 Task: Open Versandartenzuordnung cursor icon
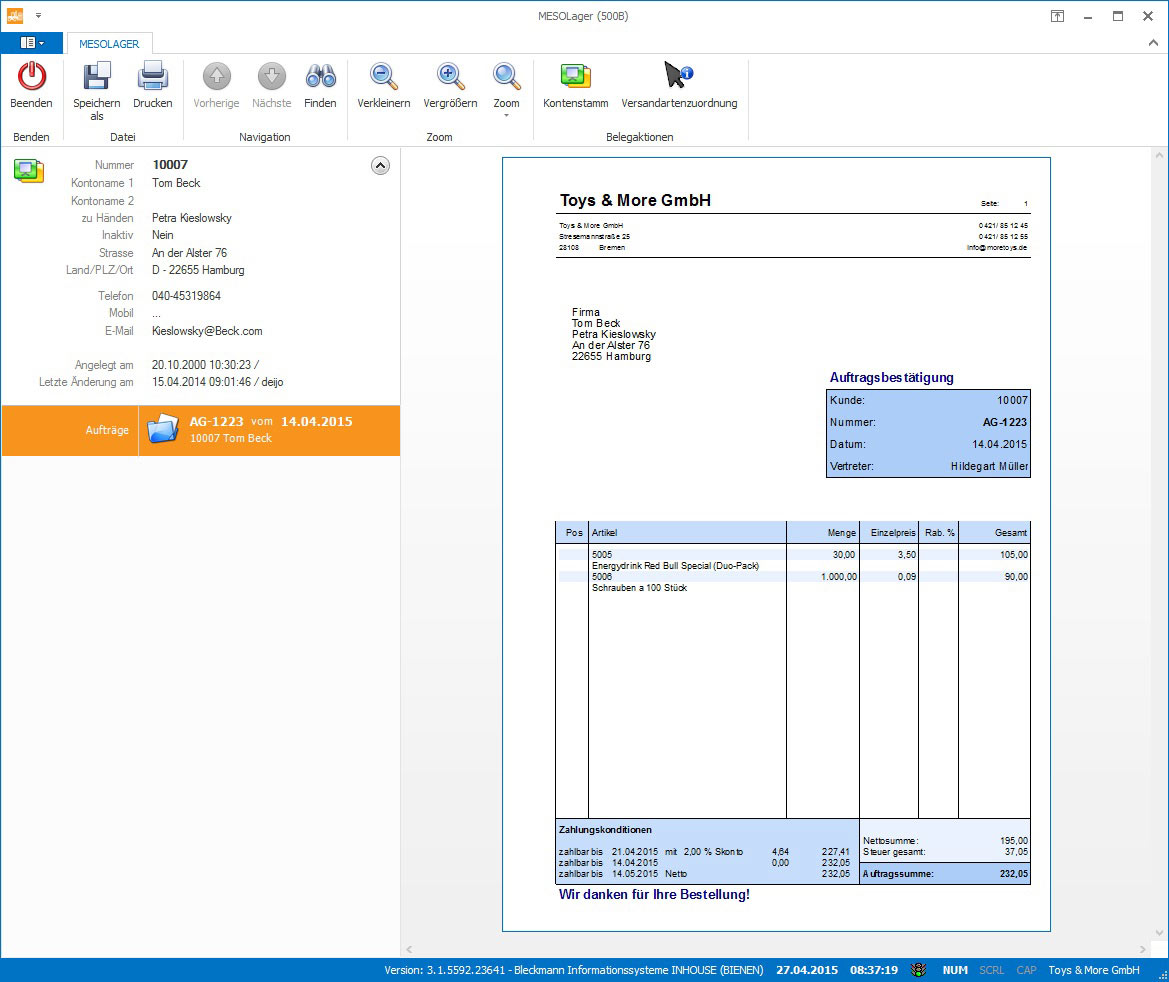(x=679, y=75)
